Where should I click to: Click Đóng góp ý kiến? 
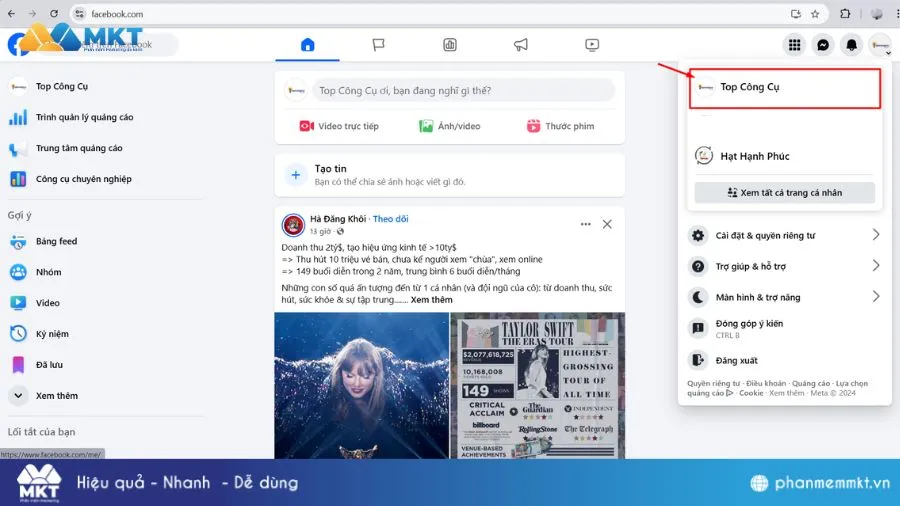pyautogui.click(x=785, y=328)
